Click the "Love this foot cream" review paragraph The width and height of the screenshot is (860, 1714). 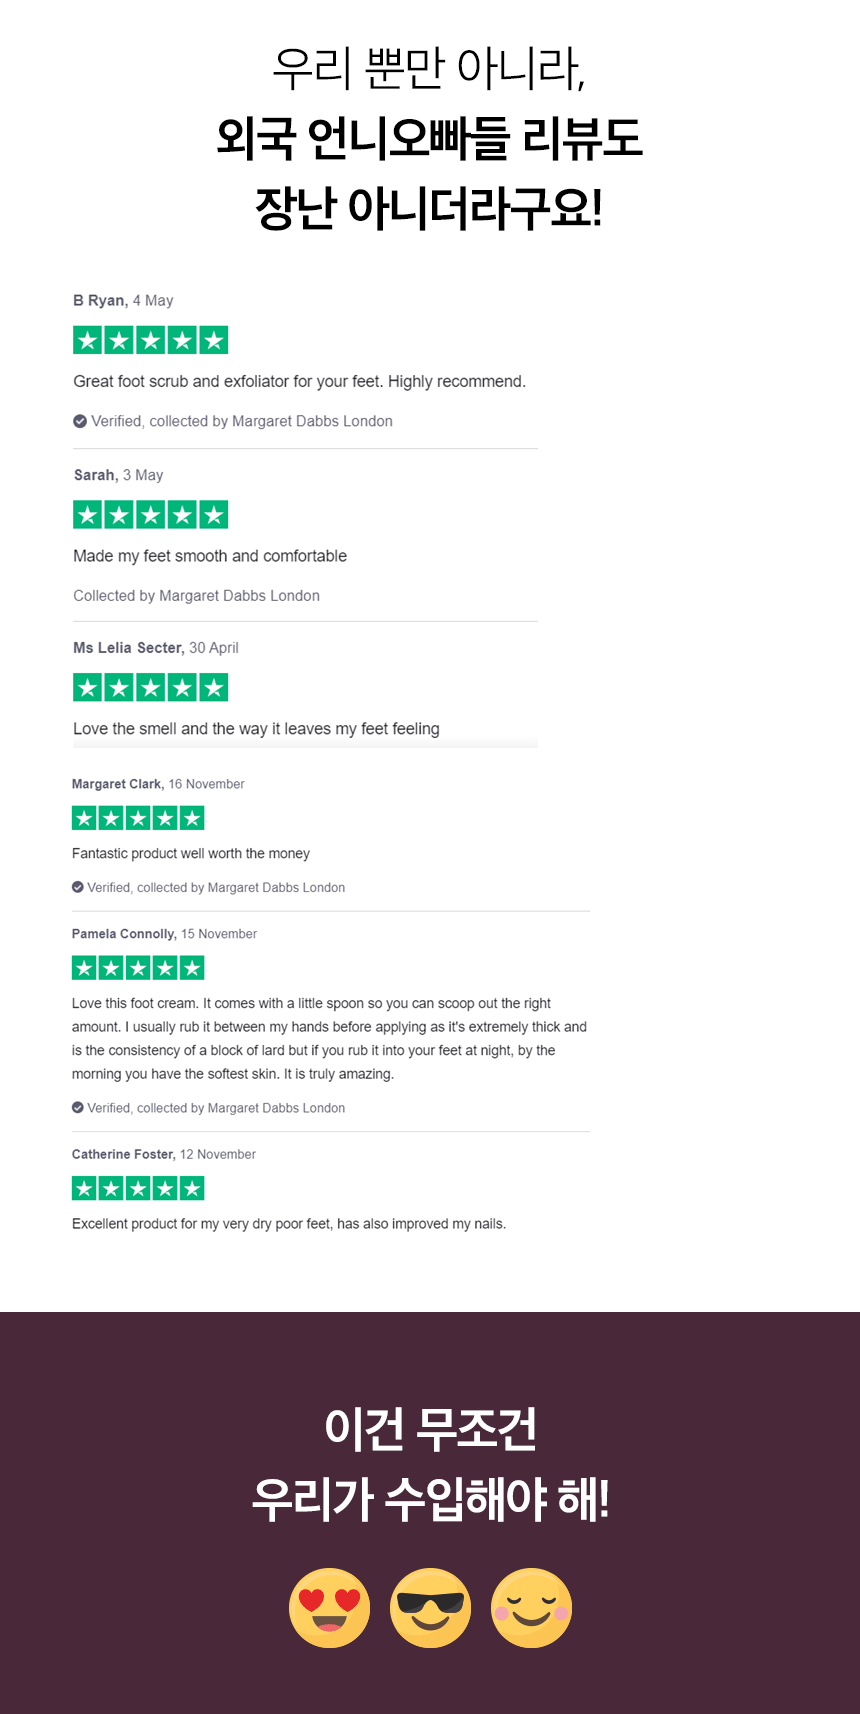(329, 1038)
